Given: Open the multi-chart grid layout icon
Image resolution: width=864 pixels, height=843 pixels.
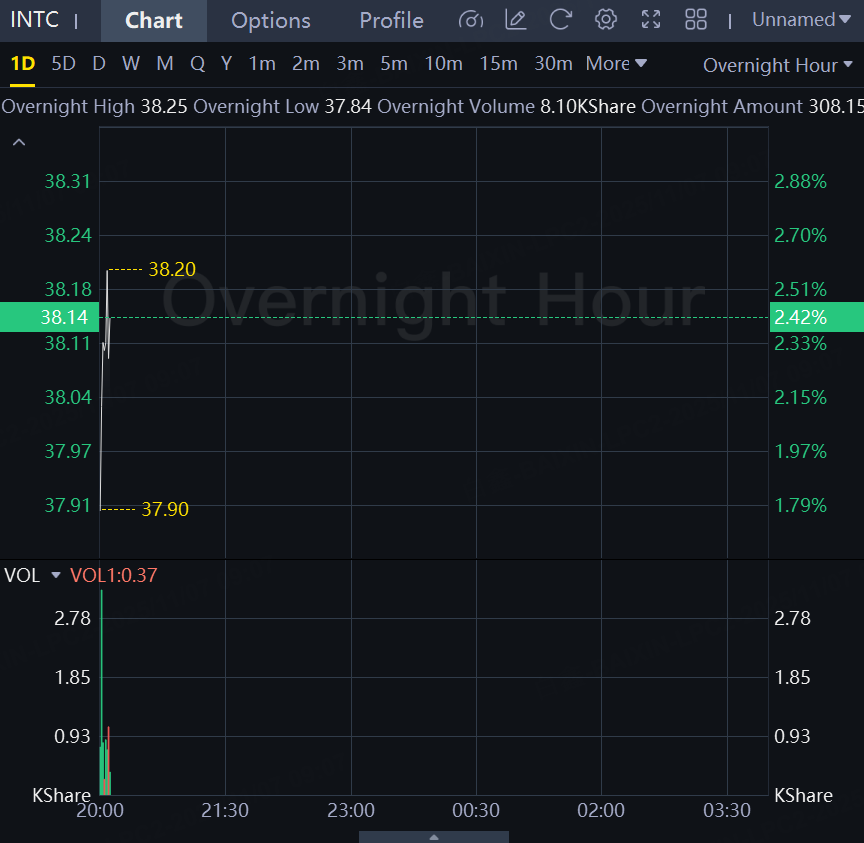Looking at the screenshot, I should (x=696, y=20).
